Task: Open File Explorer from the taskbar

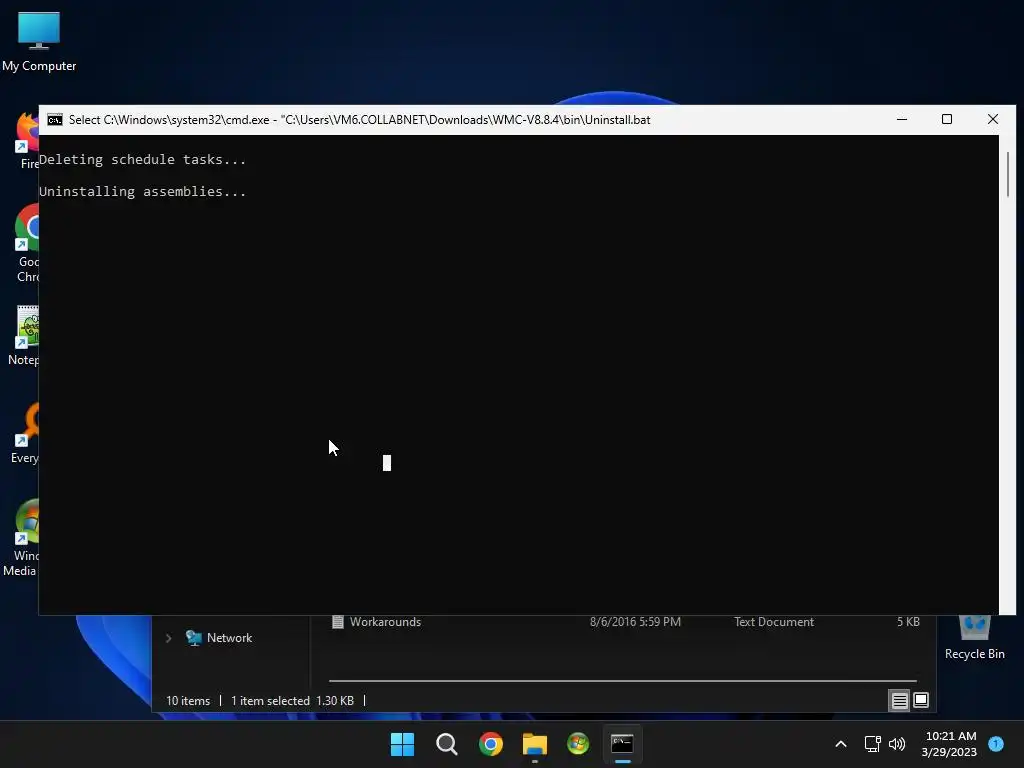Action: click(534, 744)
